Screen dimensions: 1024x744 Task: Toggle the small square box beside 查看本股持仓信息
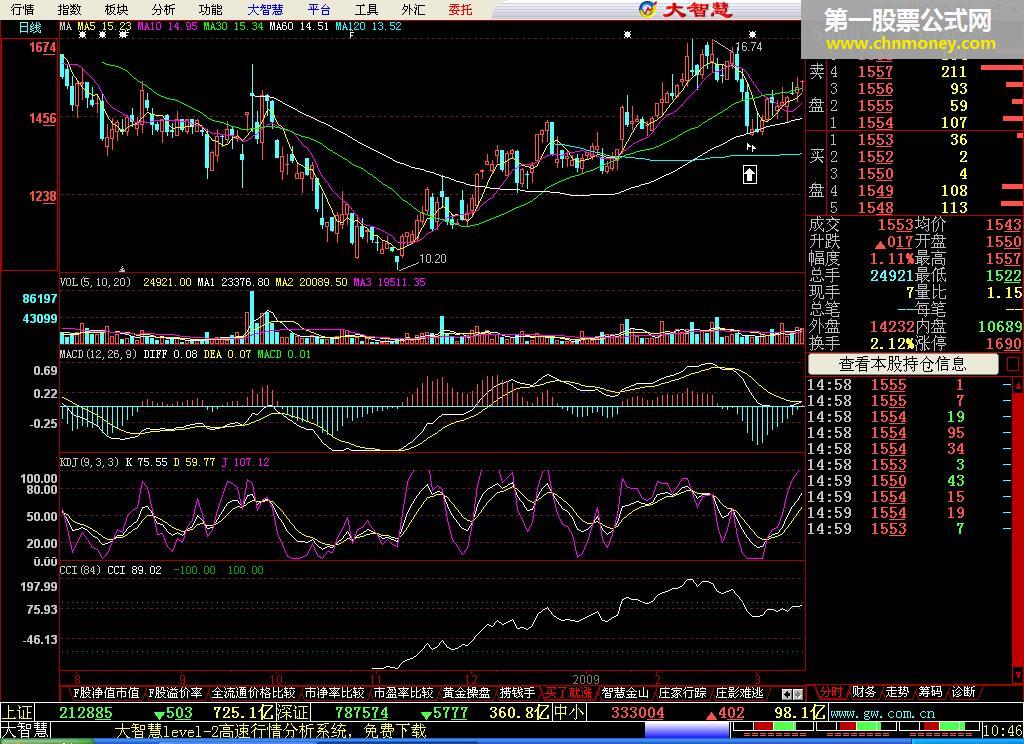pos(1013,364)
